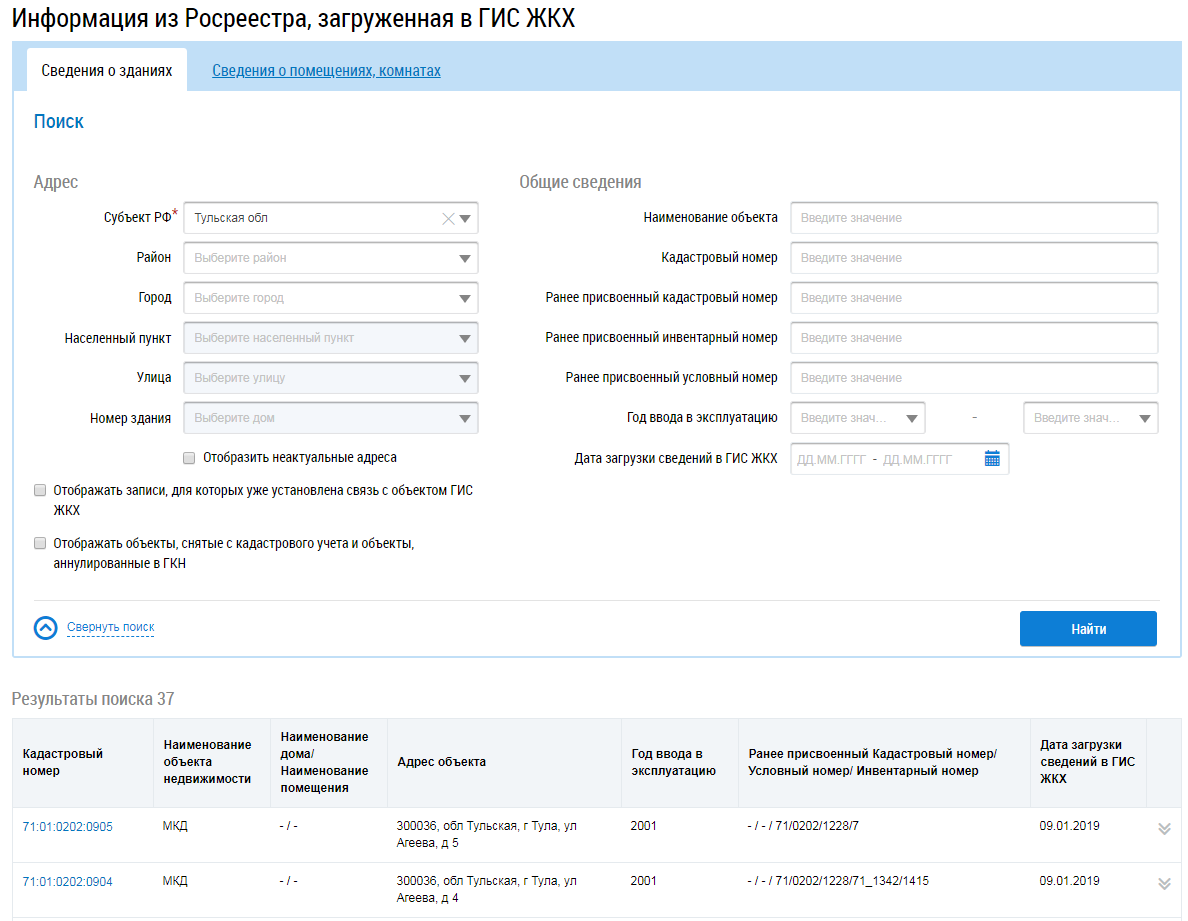Open second Год ввода в эксплуатацию dropdown
The width and height of the screenshot is (1188, 921).
[1144, 419]
